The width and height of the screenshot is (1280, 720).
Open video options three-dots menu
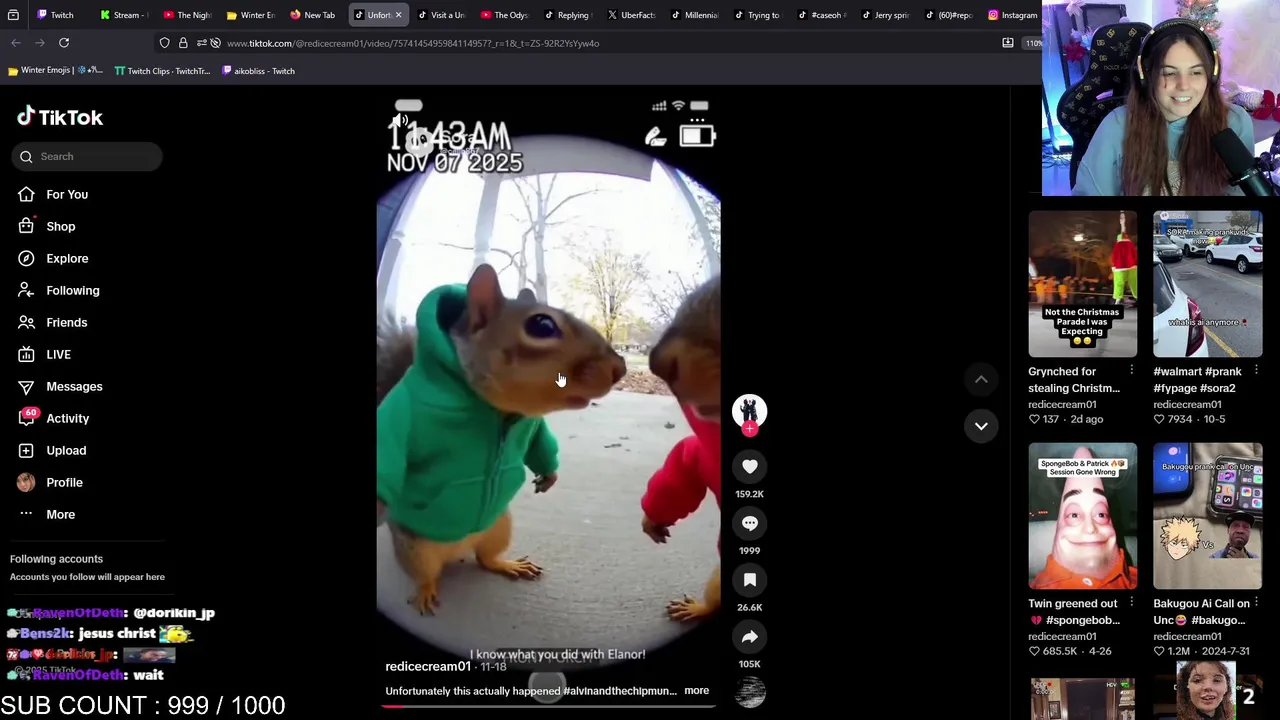[x=697, y=121]
